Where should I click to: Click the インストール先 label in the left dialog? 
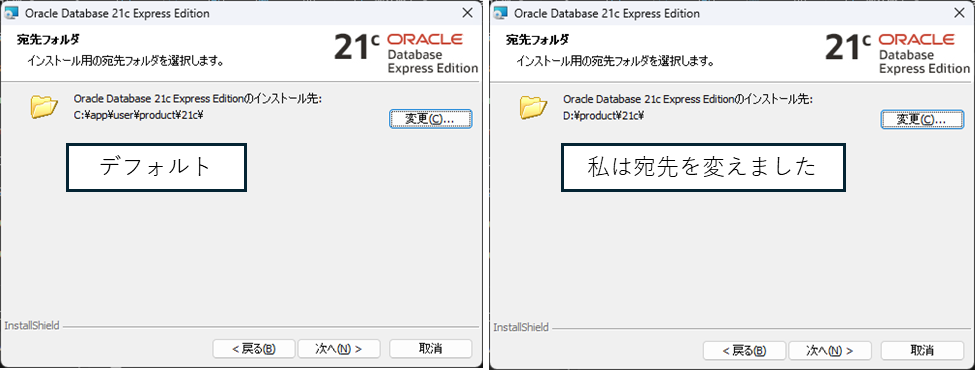point(198,99)
